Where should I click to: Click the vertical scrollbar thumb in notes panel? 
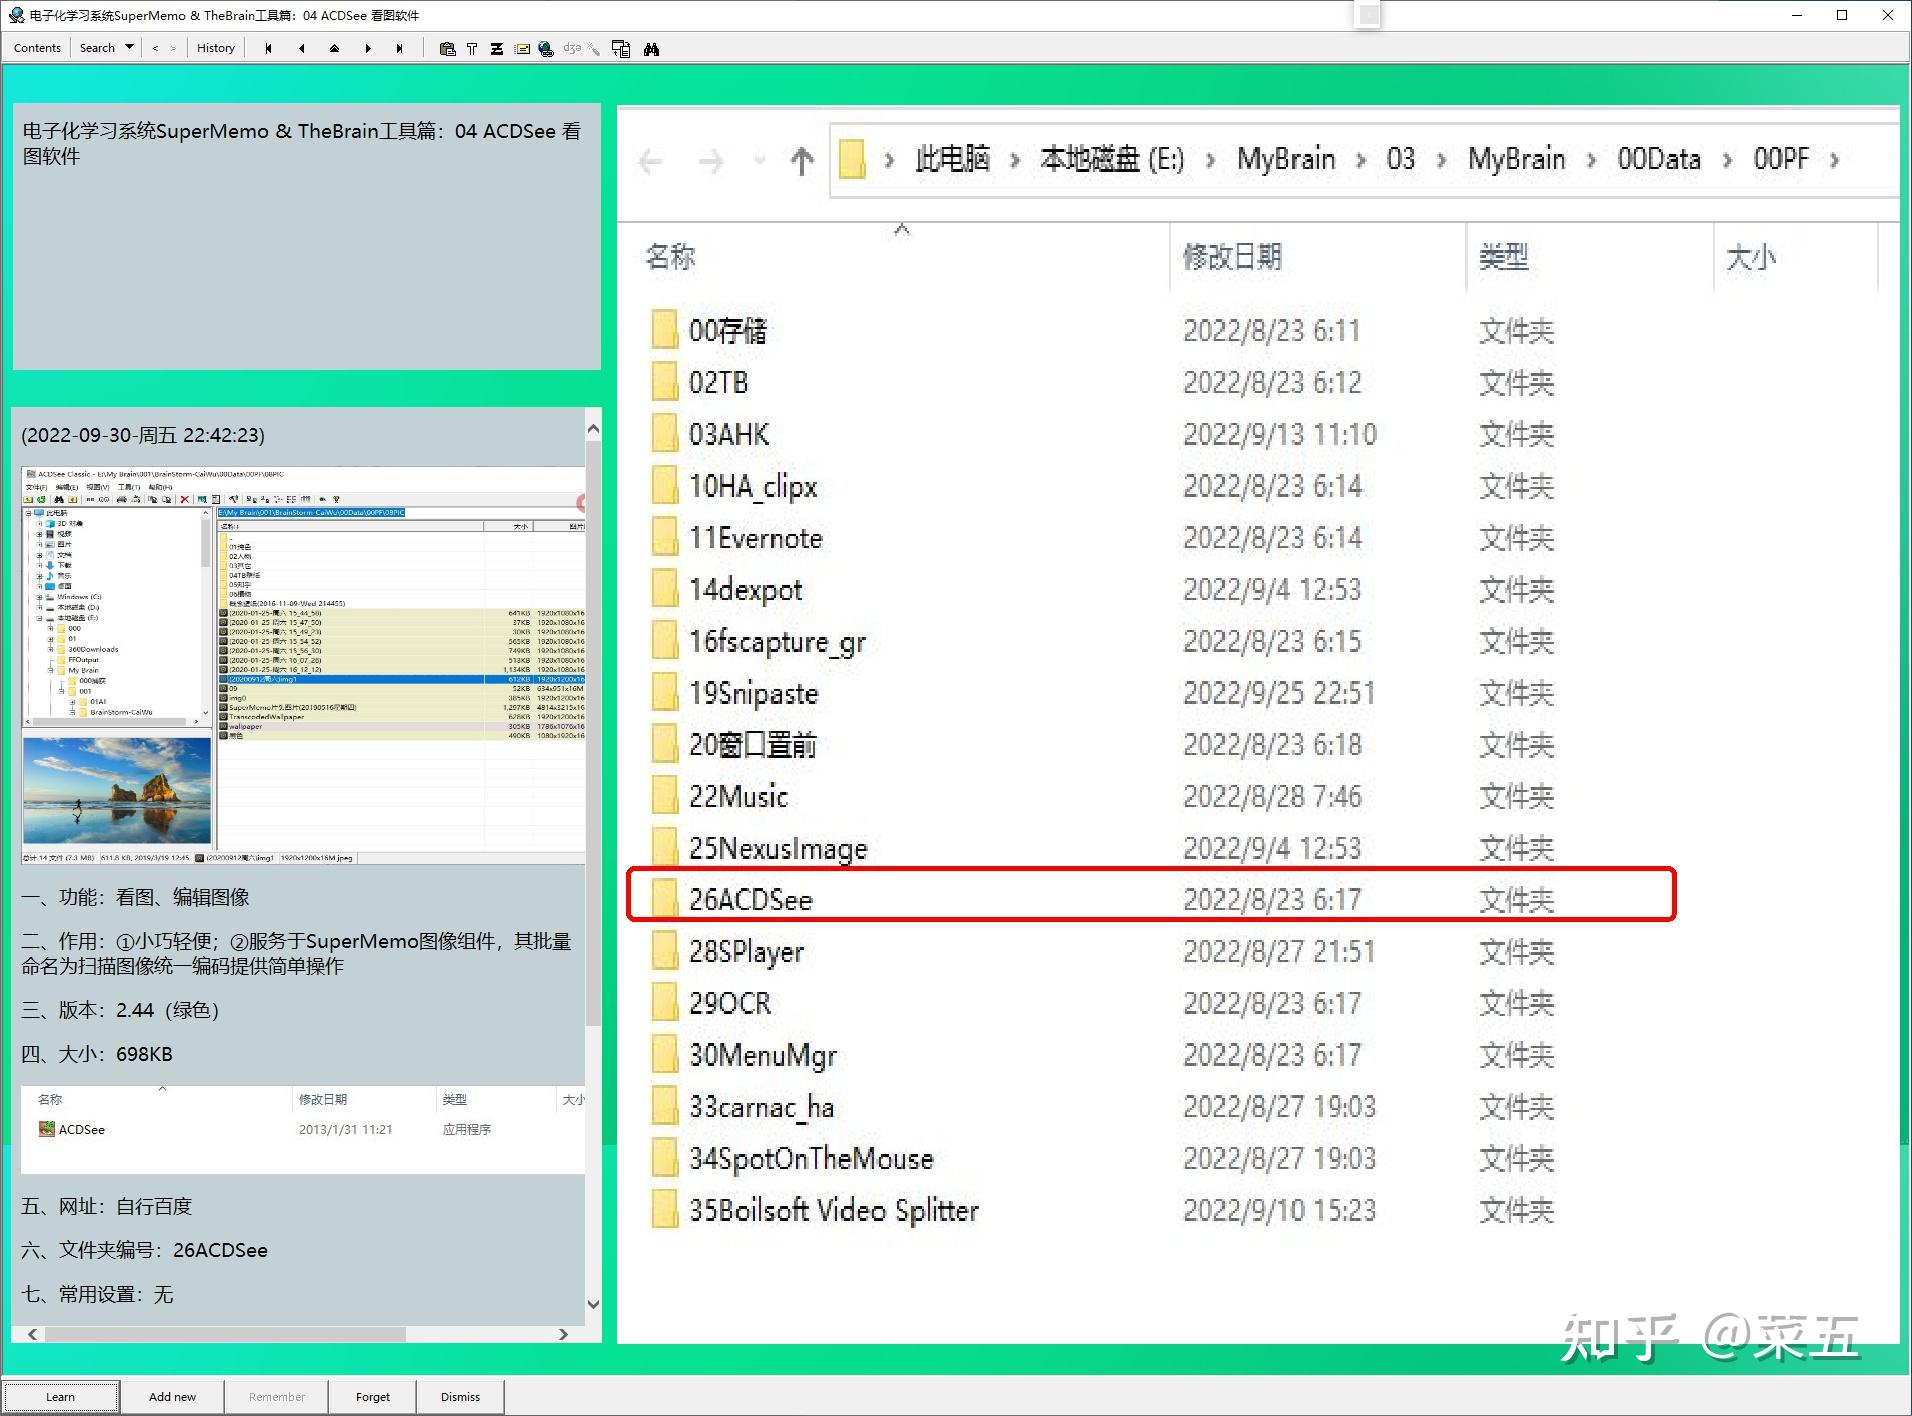click(x=593, y=735)
